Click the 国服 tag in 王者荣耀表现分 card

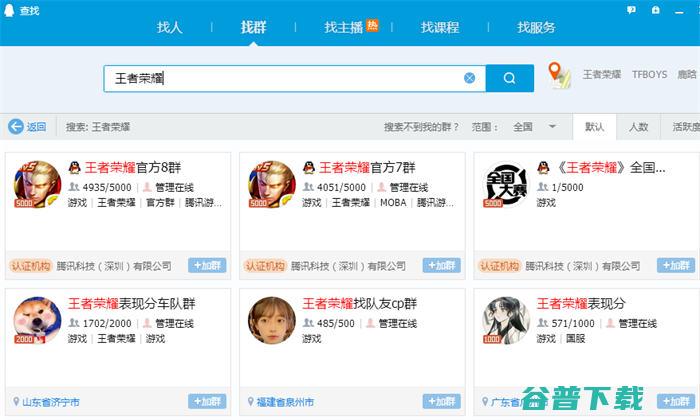coord(575,339)
